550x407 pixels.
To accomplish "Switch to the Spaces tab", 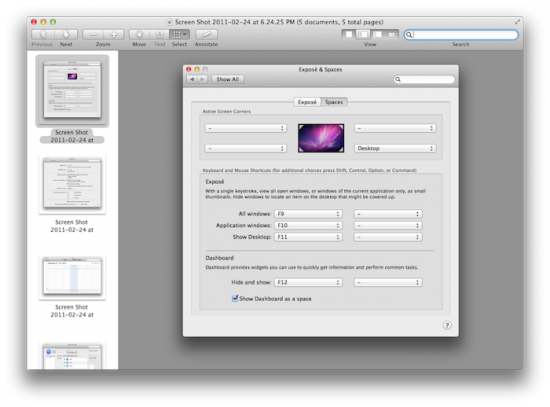I will pos(334,102).
